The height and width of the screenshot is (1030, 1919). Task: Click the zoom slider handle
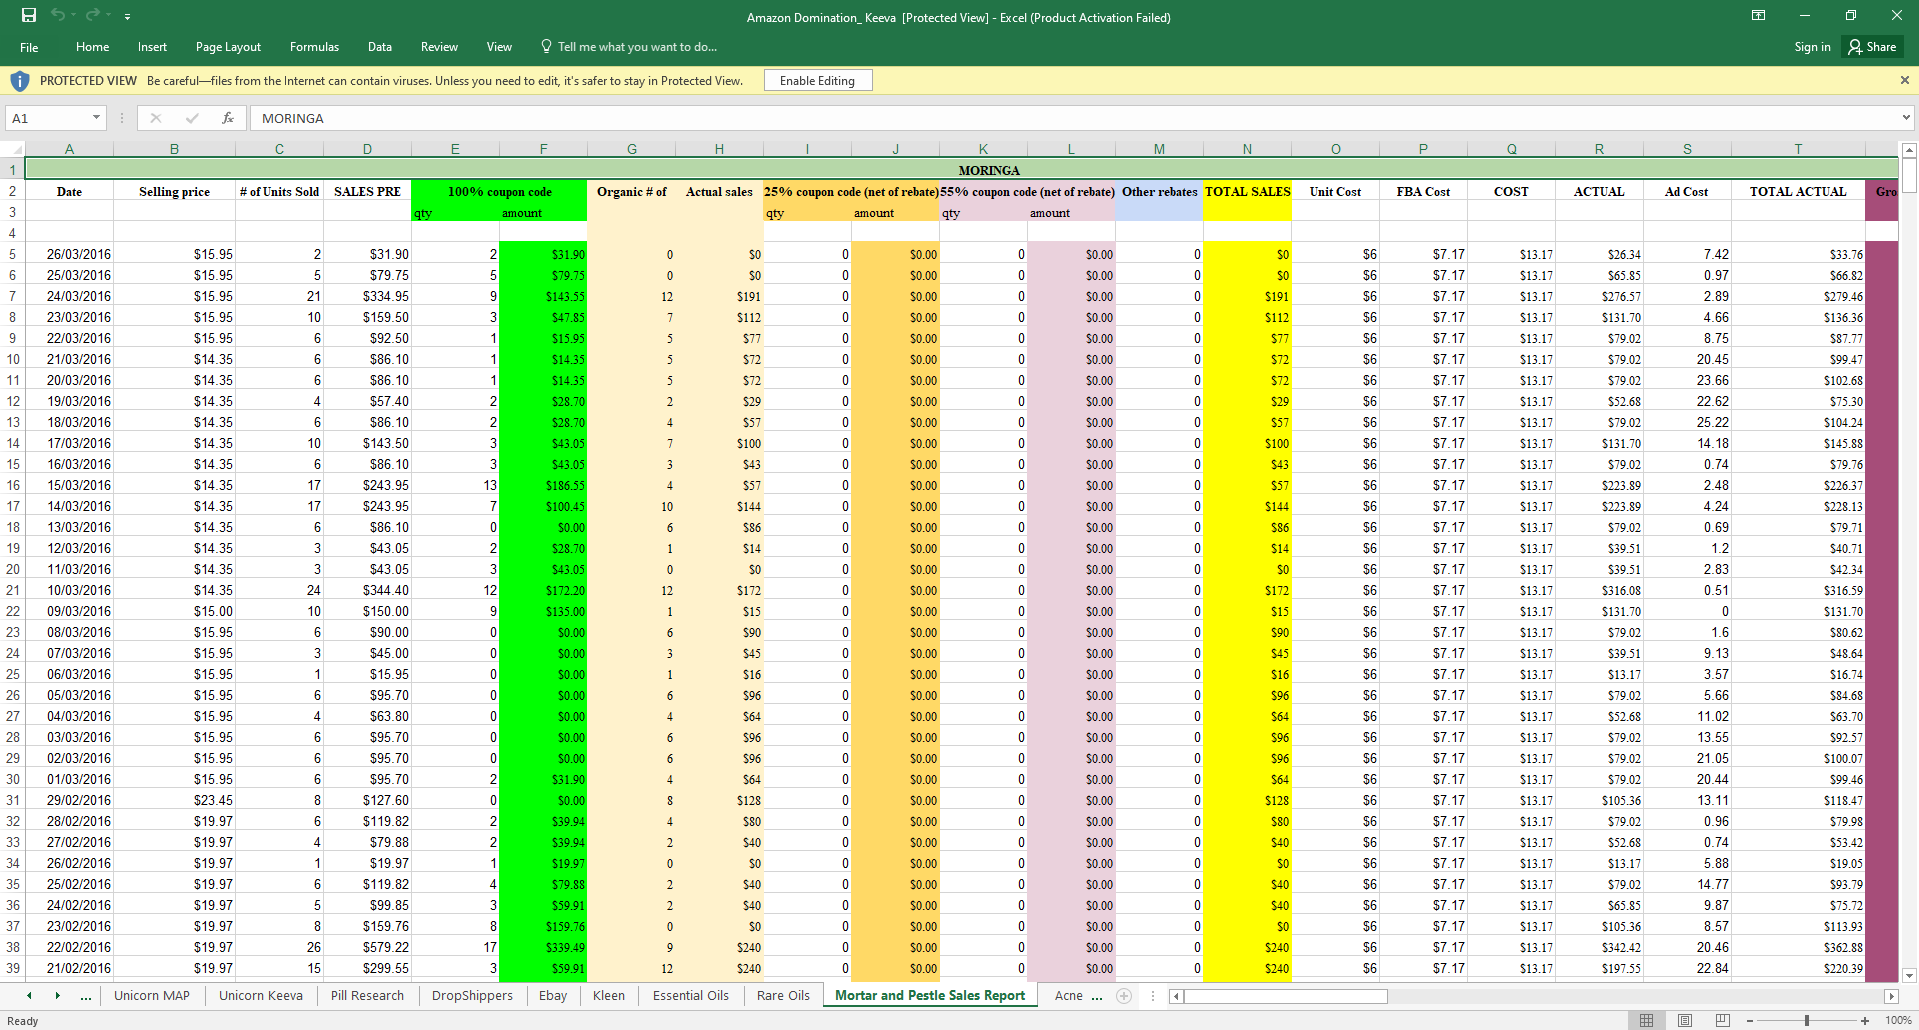point(1806,1020)
